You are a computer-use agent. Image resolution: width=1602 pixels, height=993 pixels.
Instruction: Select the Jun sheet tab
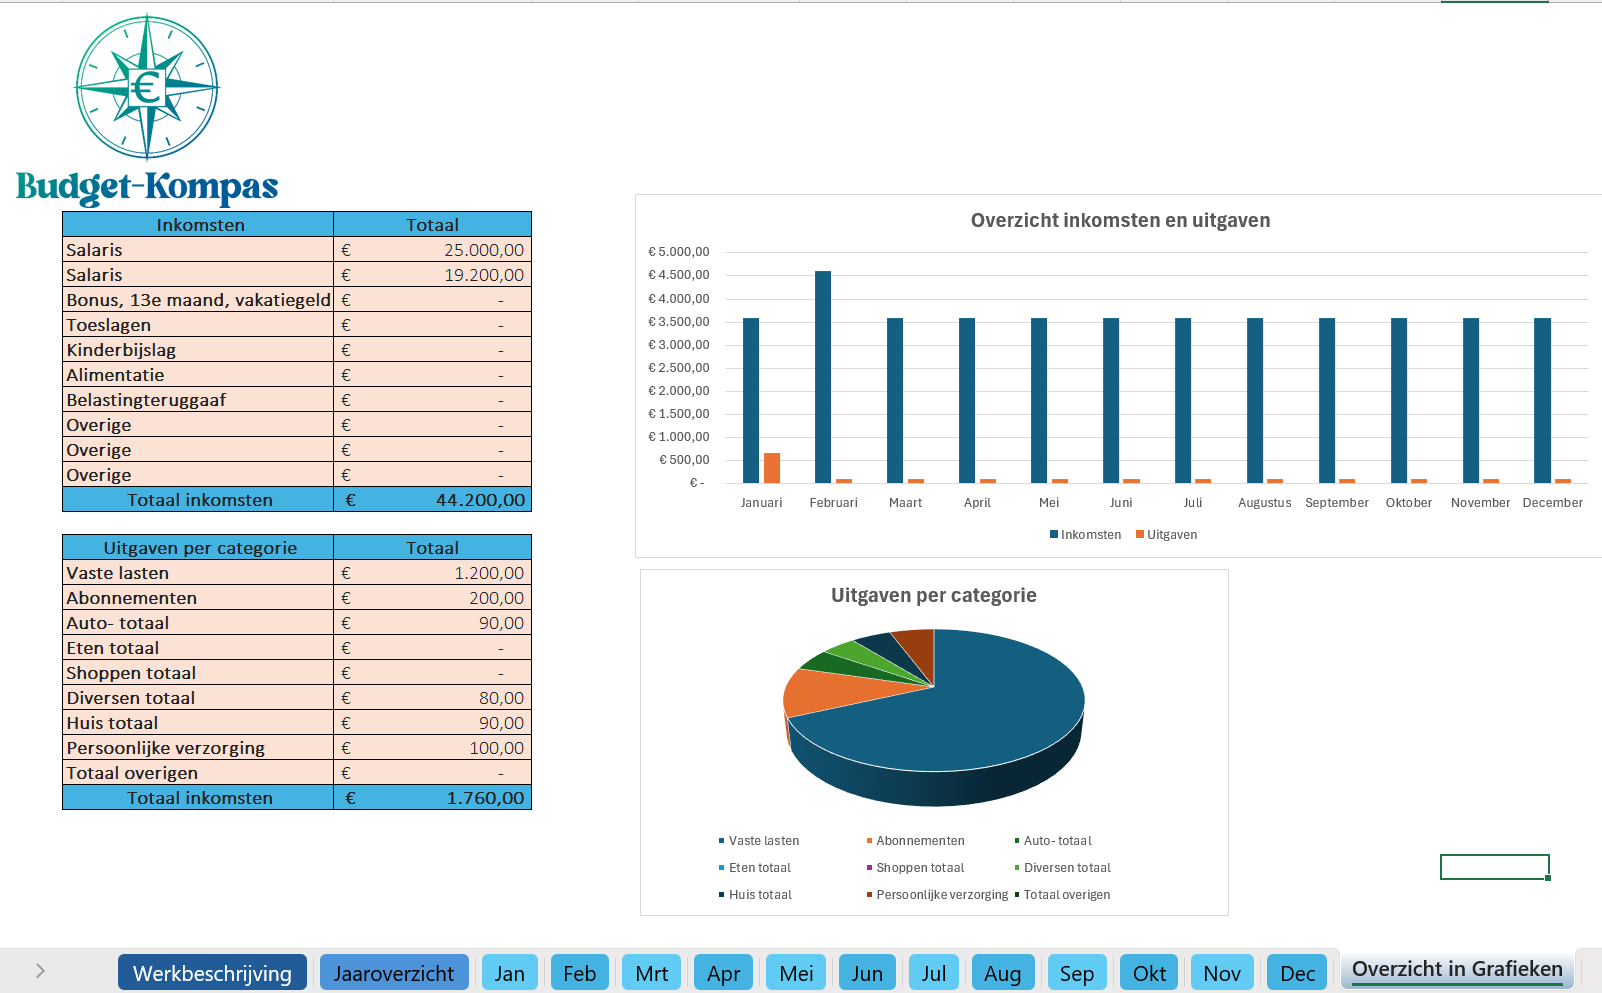click(866, 973)
